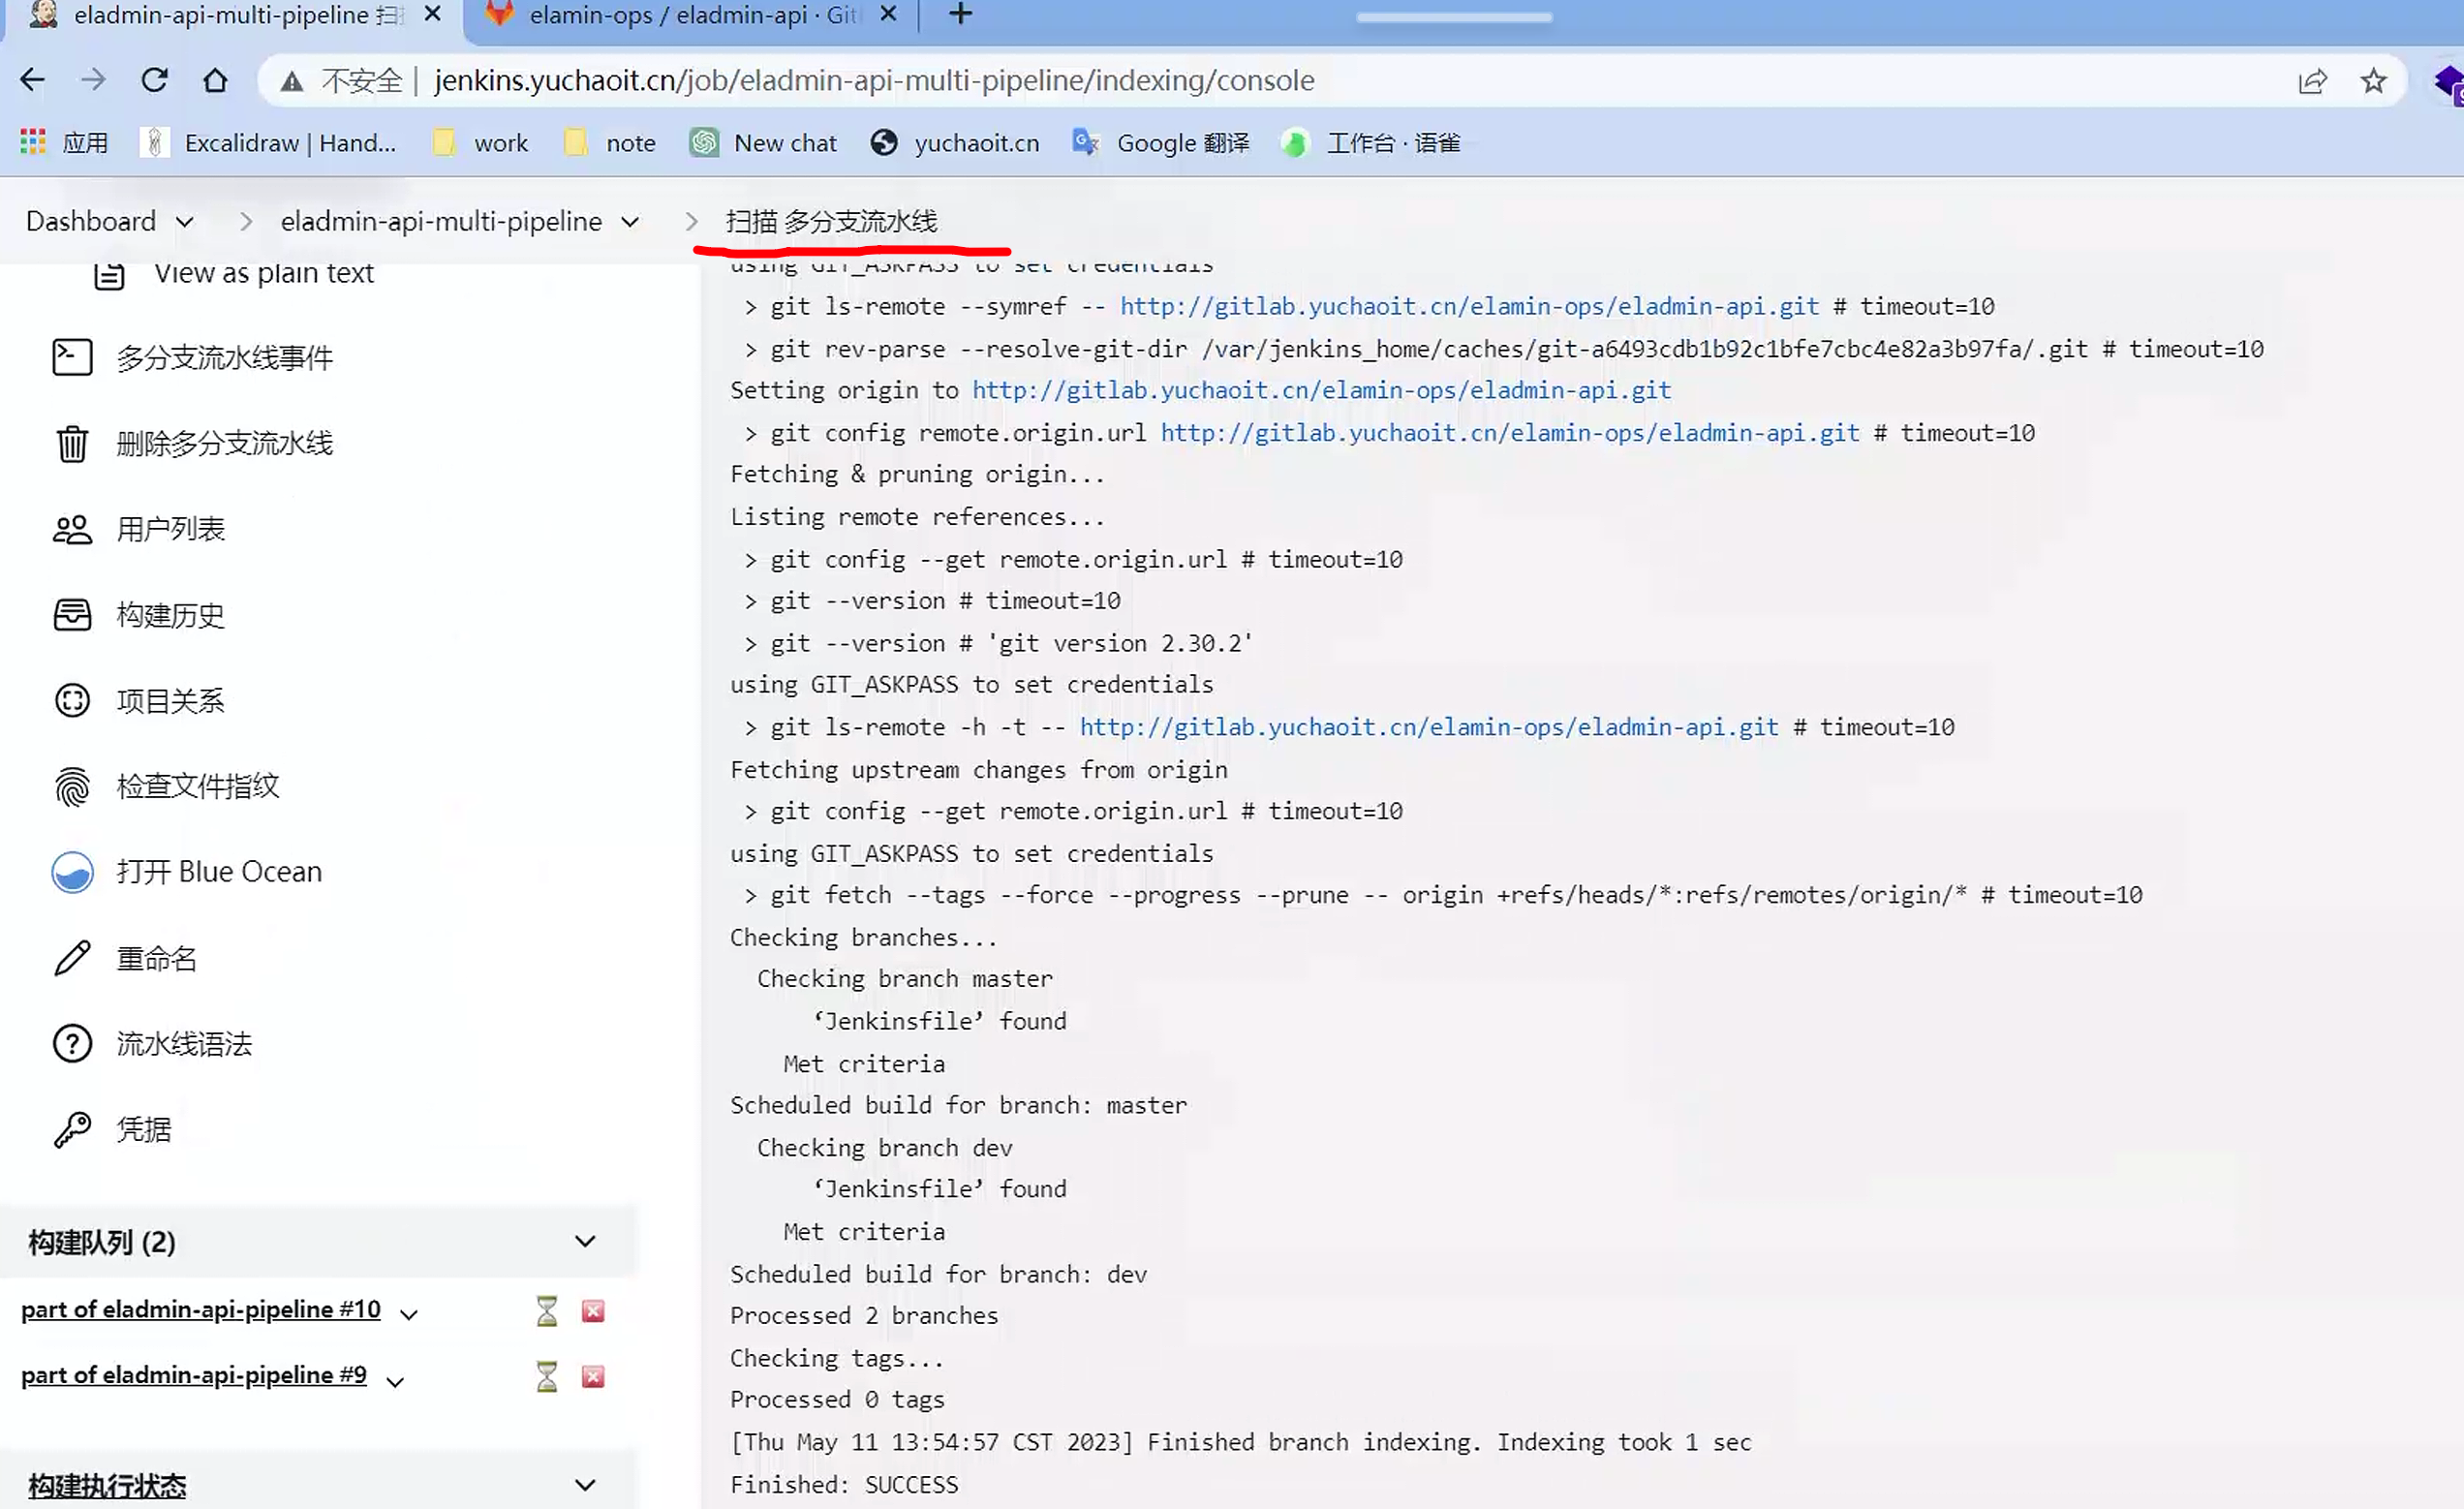Click the browser reload button
The image size is (2464, 1509).
pyautogui.click(x=154, y=80)
